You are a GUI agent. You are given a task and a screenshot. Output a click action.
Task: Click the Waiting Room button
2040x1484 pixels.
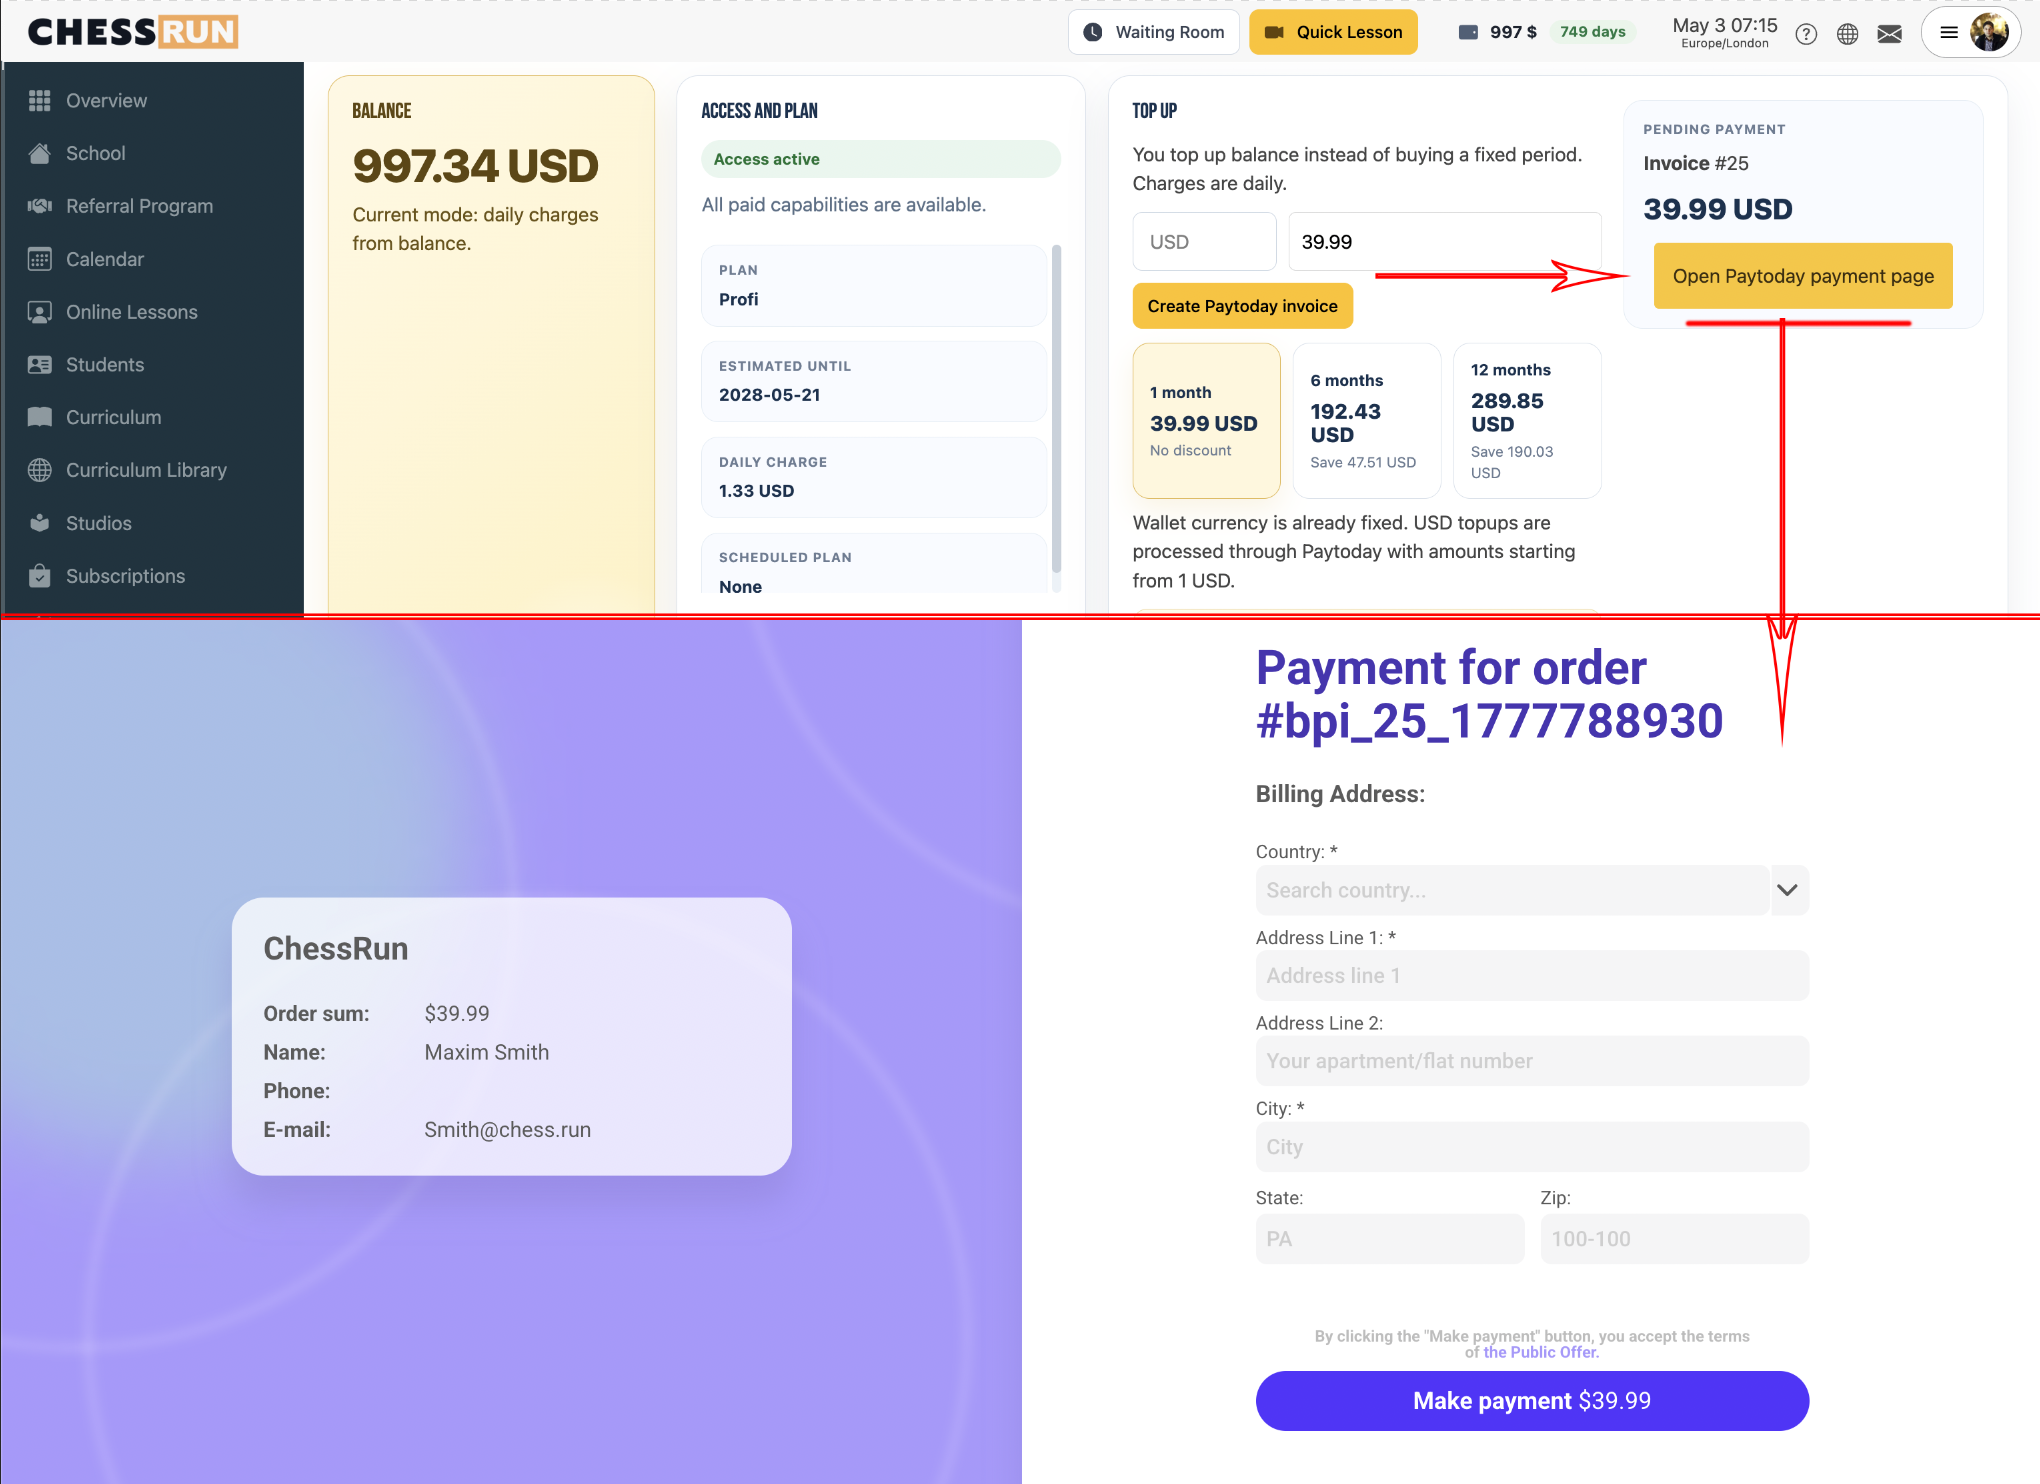[x=1154, y=32]
